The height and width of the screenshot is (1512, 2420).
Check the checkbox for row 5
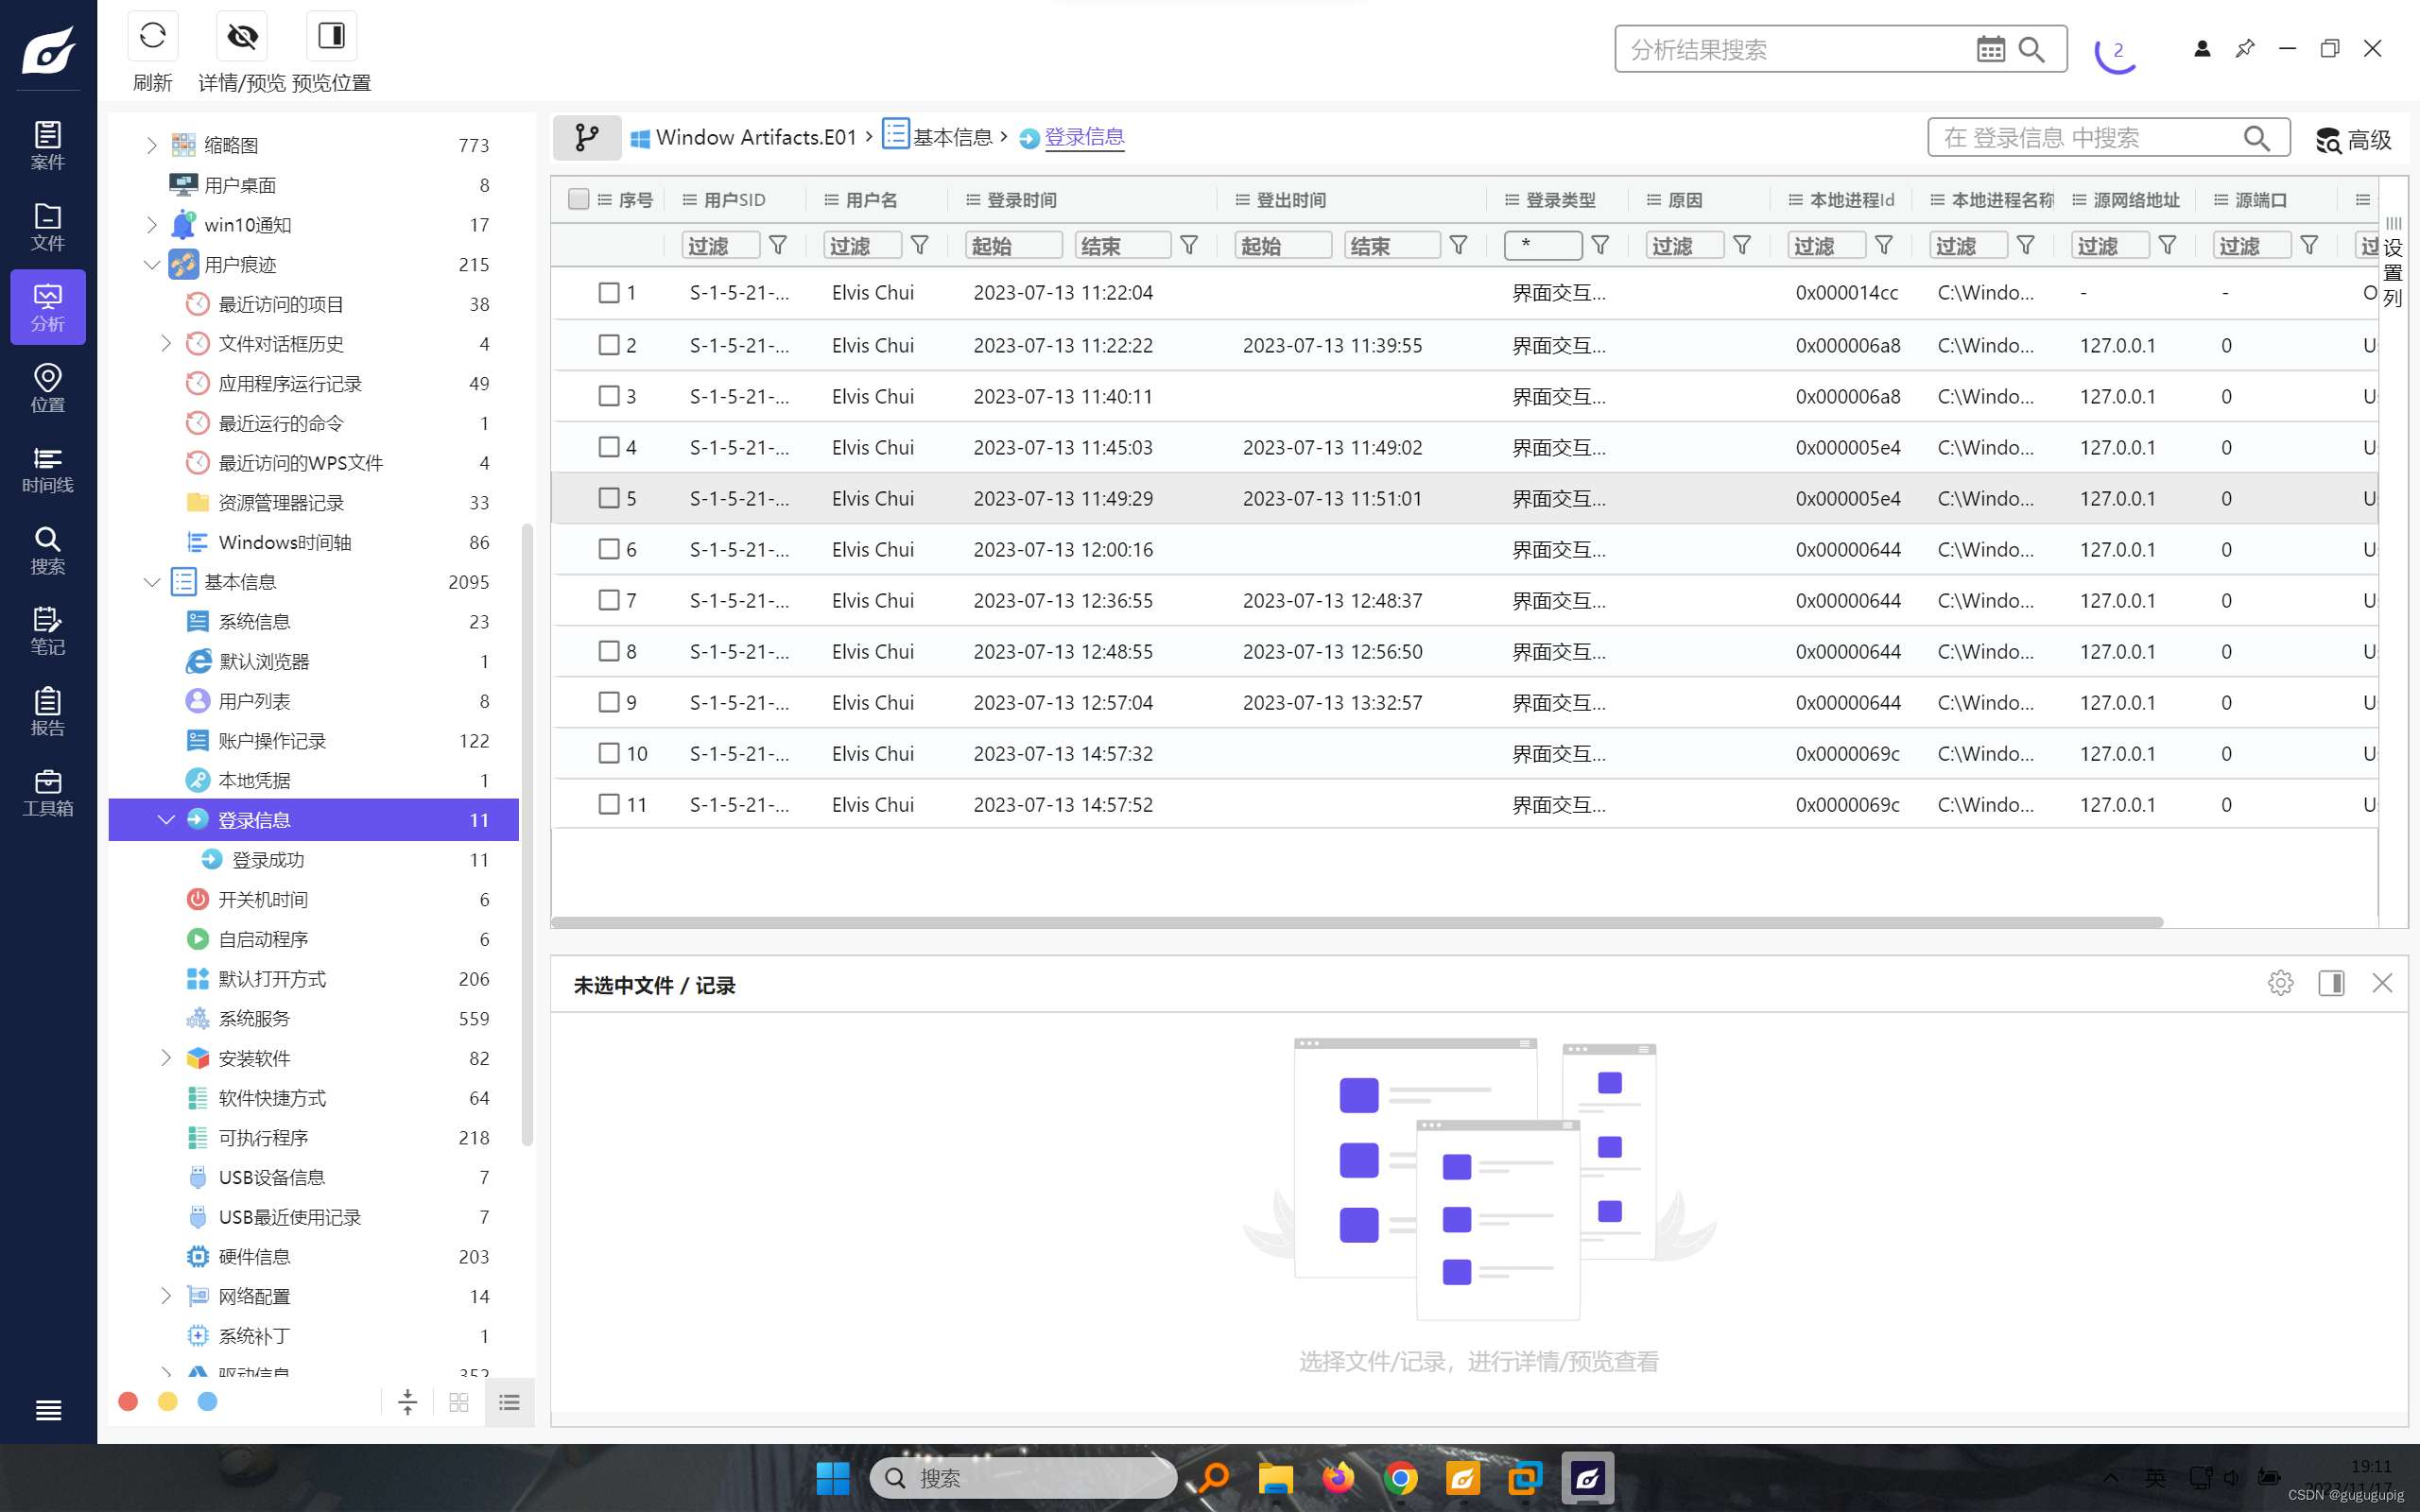point(608,498)
